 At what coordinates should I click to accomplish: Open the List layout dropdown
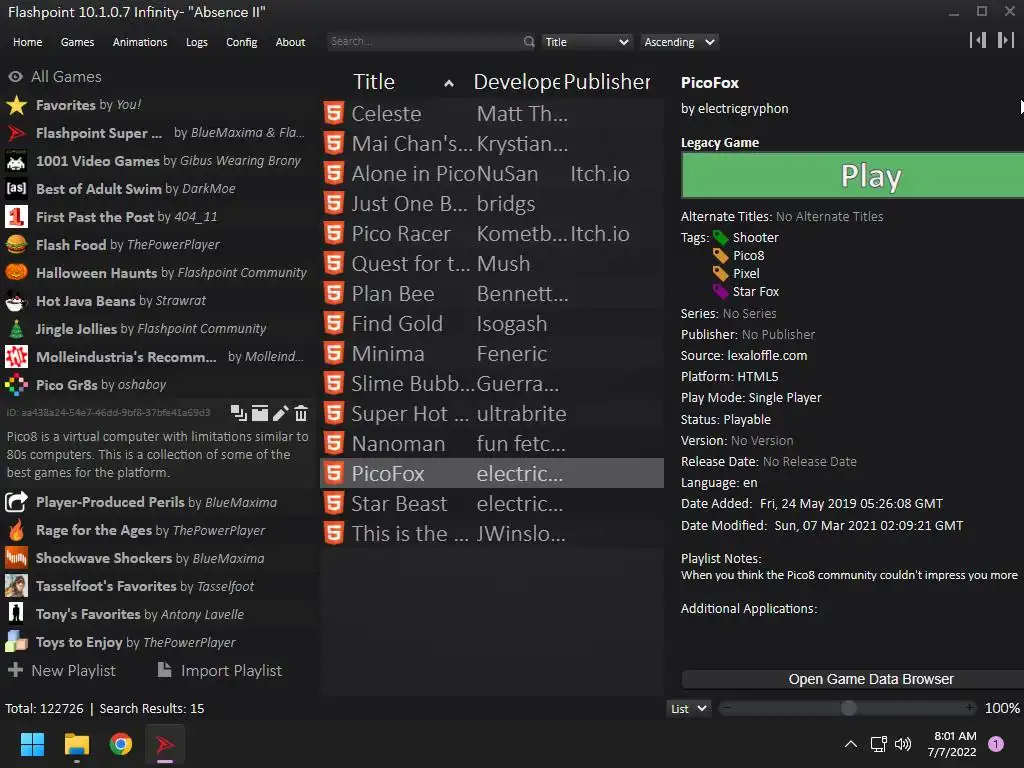pyautogui.click(x=689, y=709)
